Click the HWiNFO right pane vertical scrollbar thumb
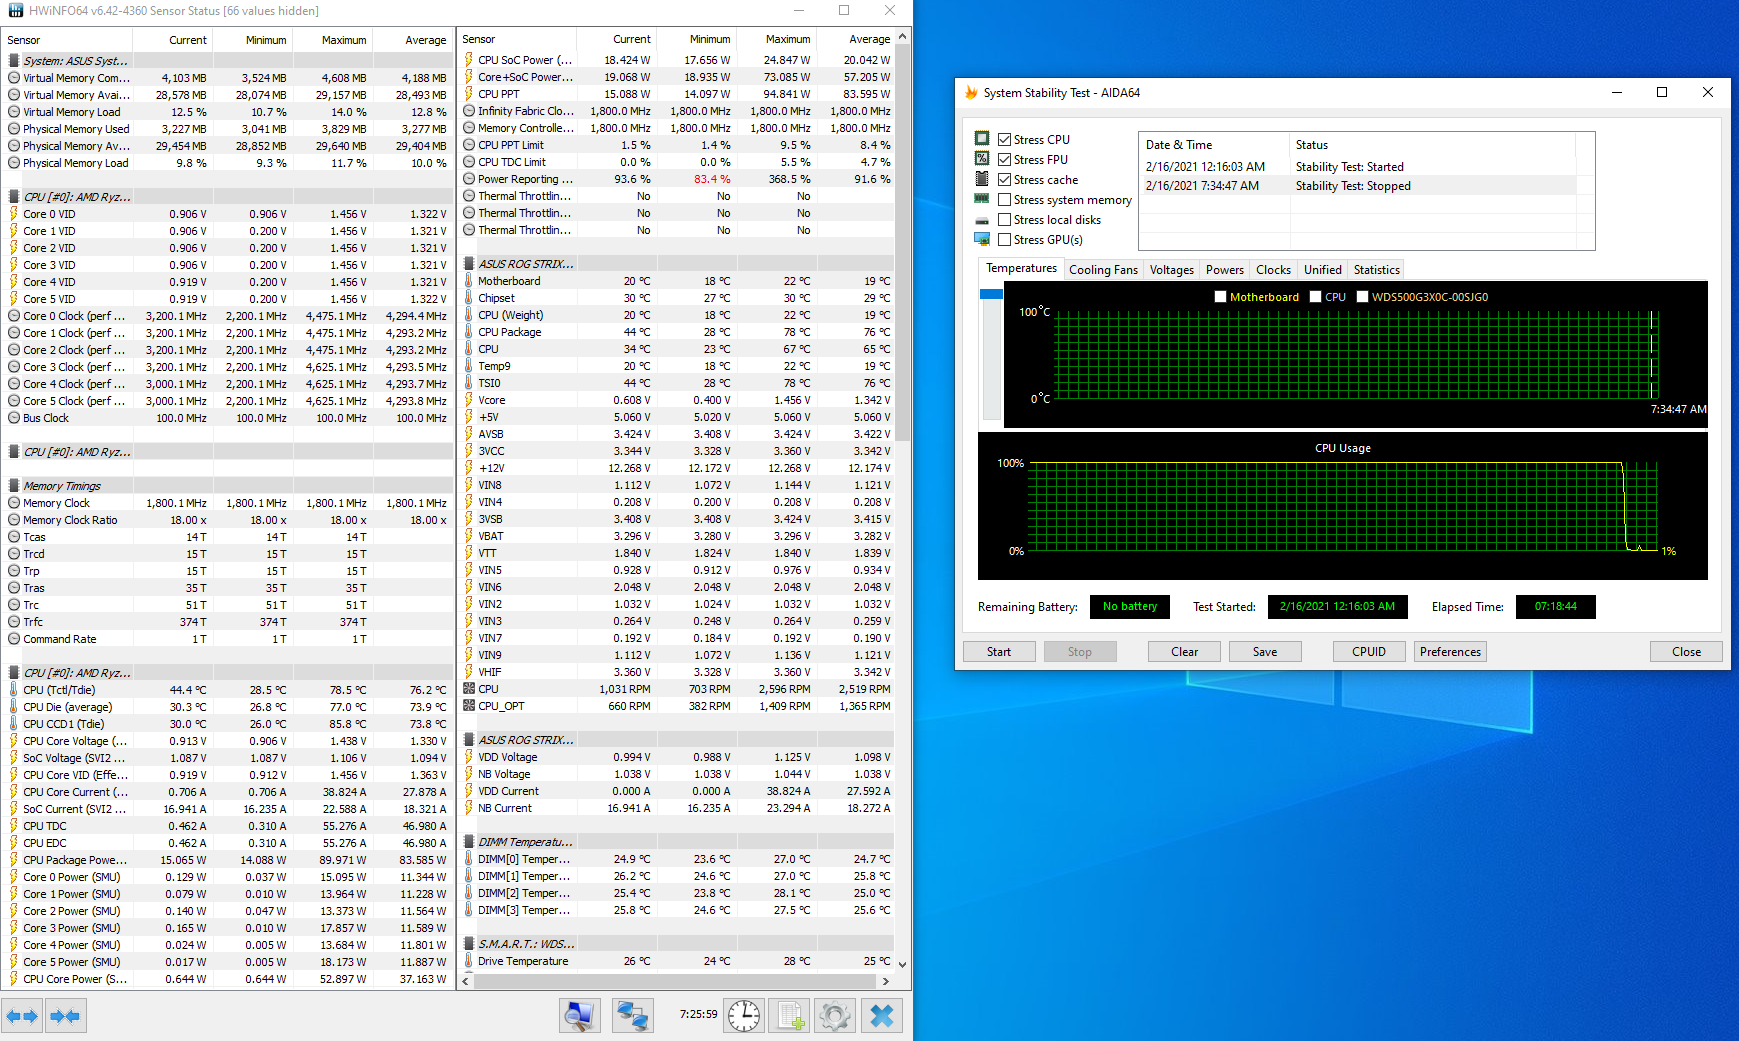The height and width of the screenshot is (1041, 1739). [x=903, y=240]
